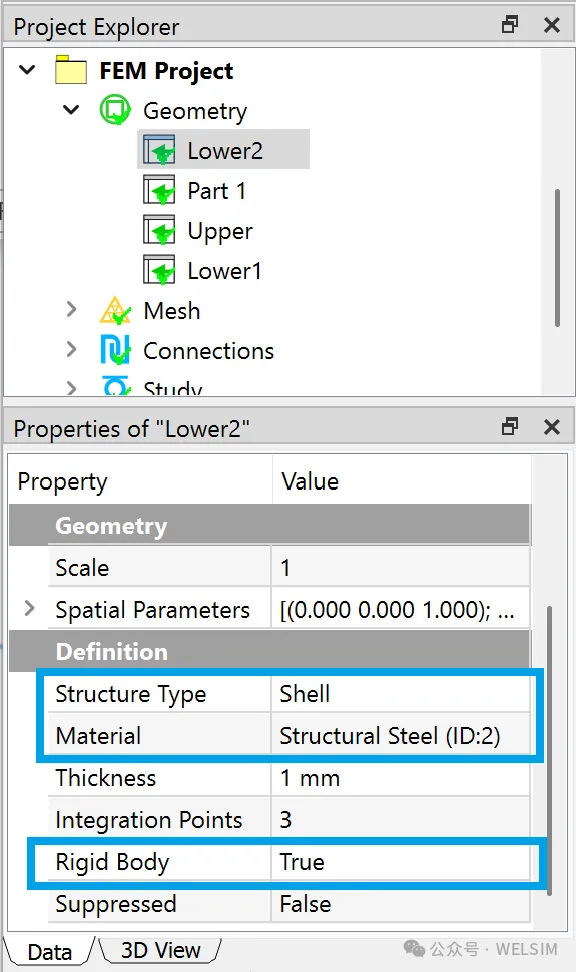Screen dimensions: 576x972
Task: Open the Structure Type Shell value
Action: (x=401, y=694)
